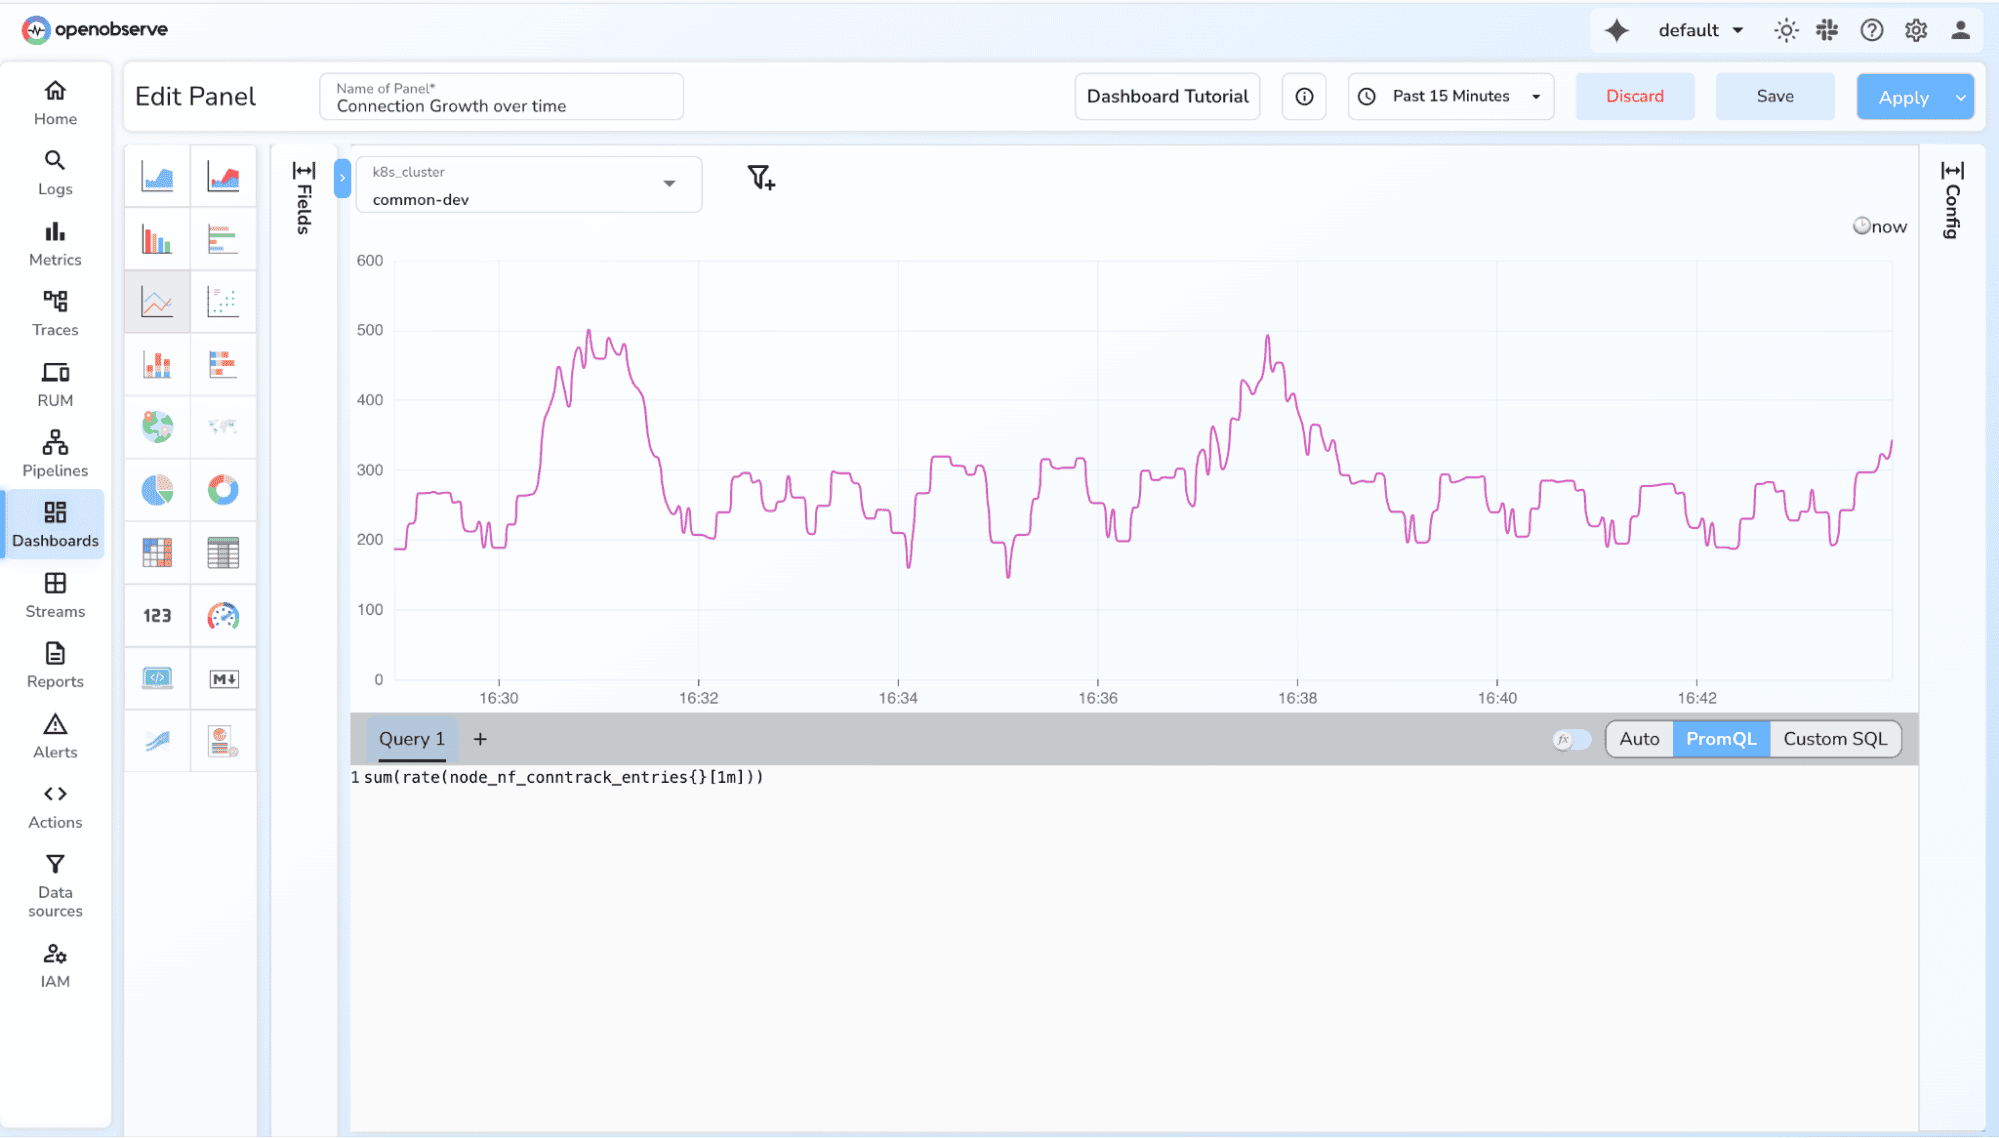Select the pie chart visualization type
This screenshot has width=1999, height=1138.
point(156,491)
